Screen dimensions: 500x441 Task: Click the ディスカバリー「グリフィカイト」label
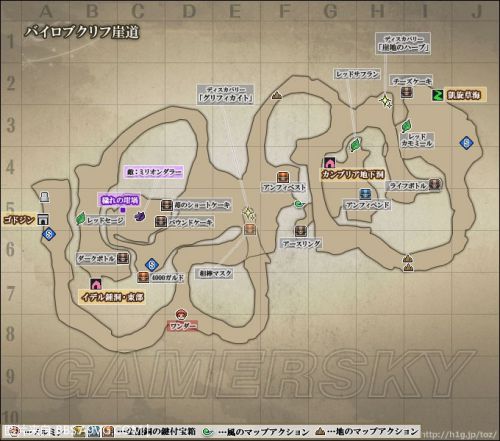tap(225, 94)
